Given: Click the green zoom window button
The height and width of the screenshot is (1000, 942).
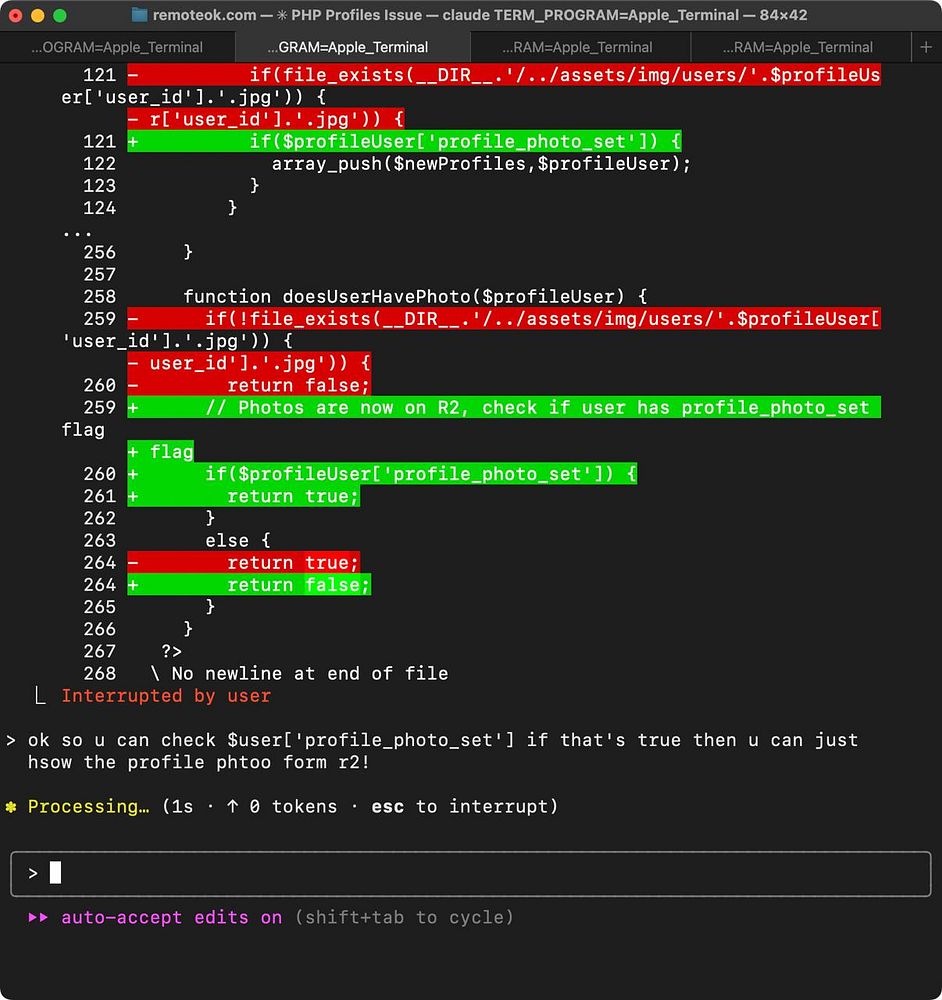Looking at the screenshot, I should pyautogui.click(x=60, y=15).
